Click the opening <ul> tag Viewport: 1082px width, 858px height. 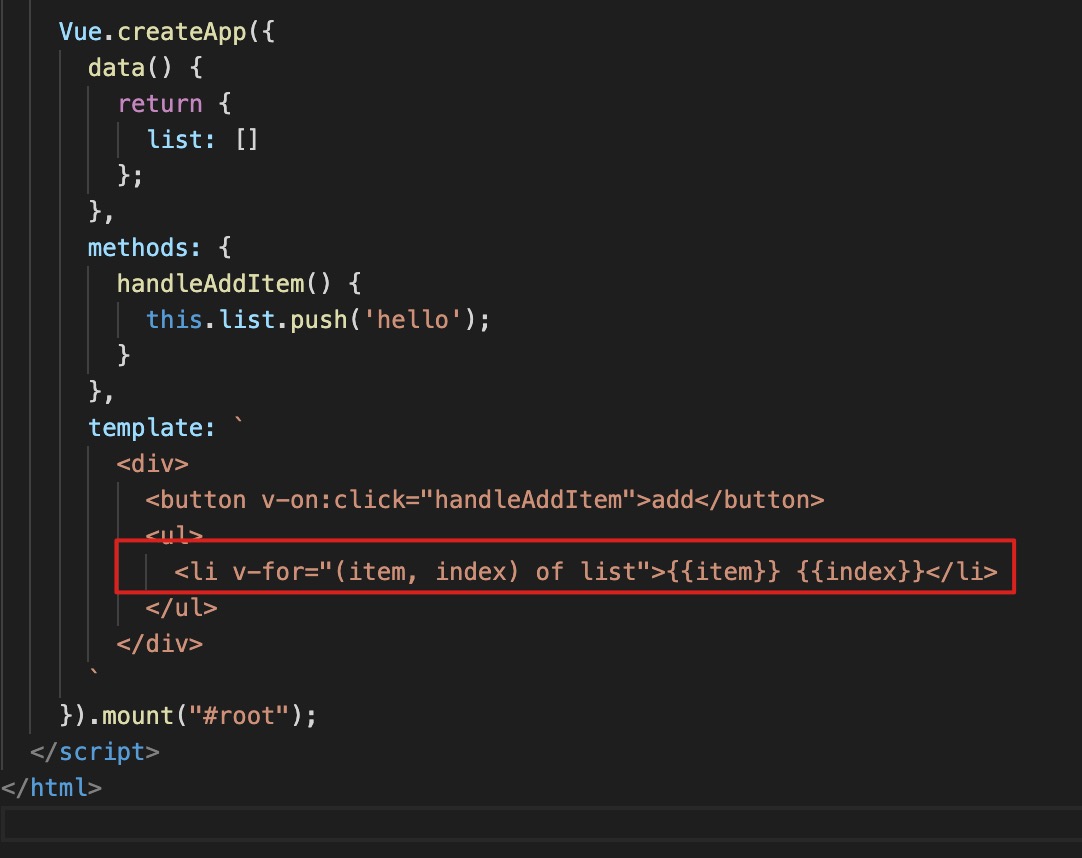(174, 534)
